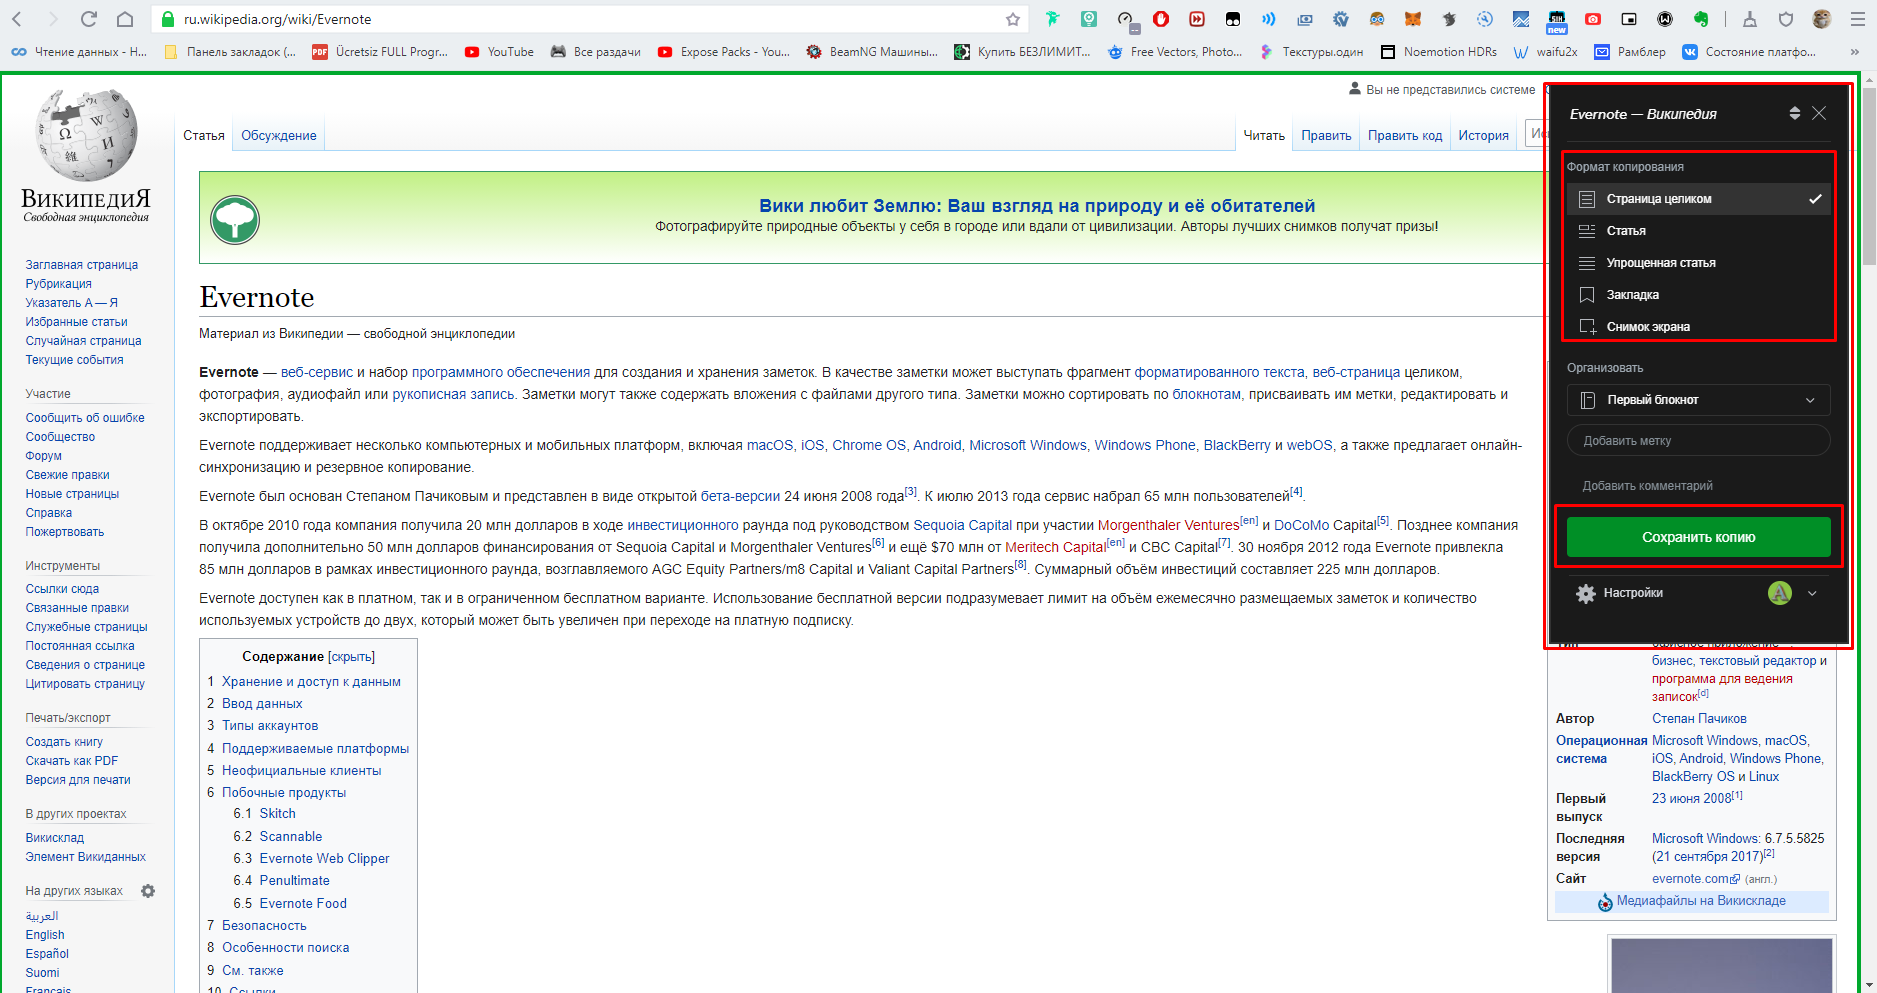This screenshot has height=993, width=1877.
Task: Select the Снимок экрана copy format
Action: point(1648,326)
